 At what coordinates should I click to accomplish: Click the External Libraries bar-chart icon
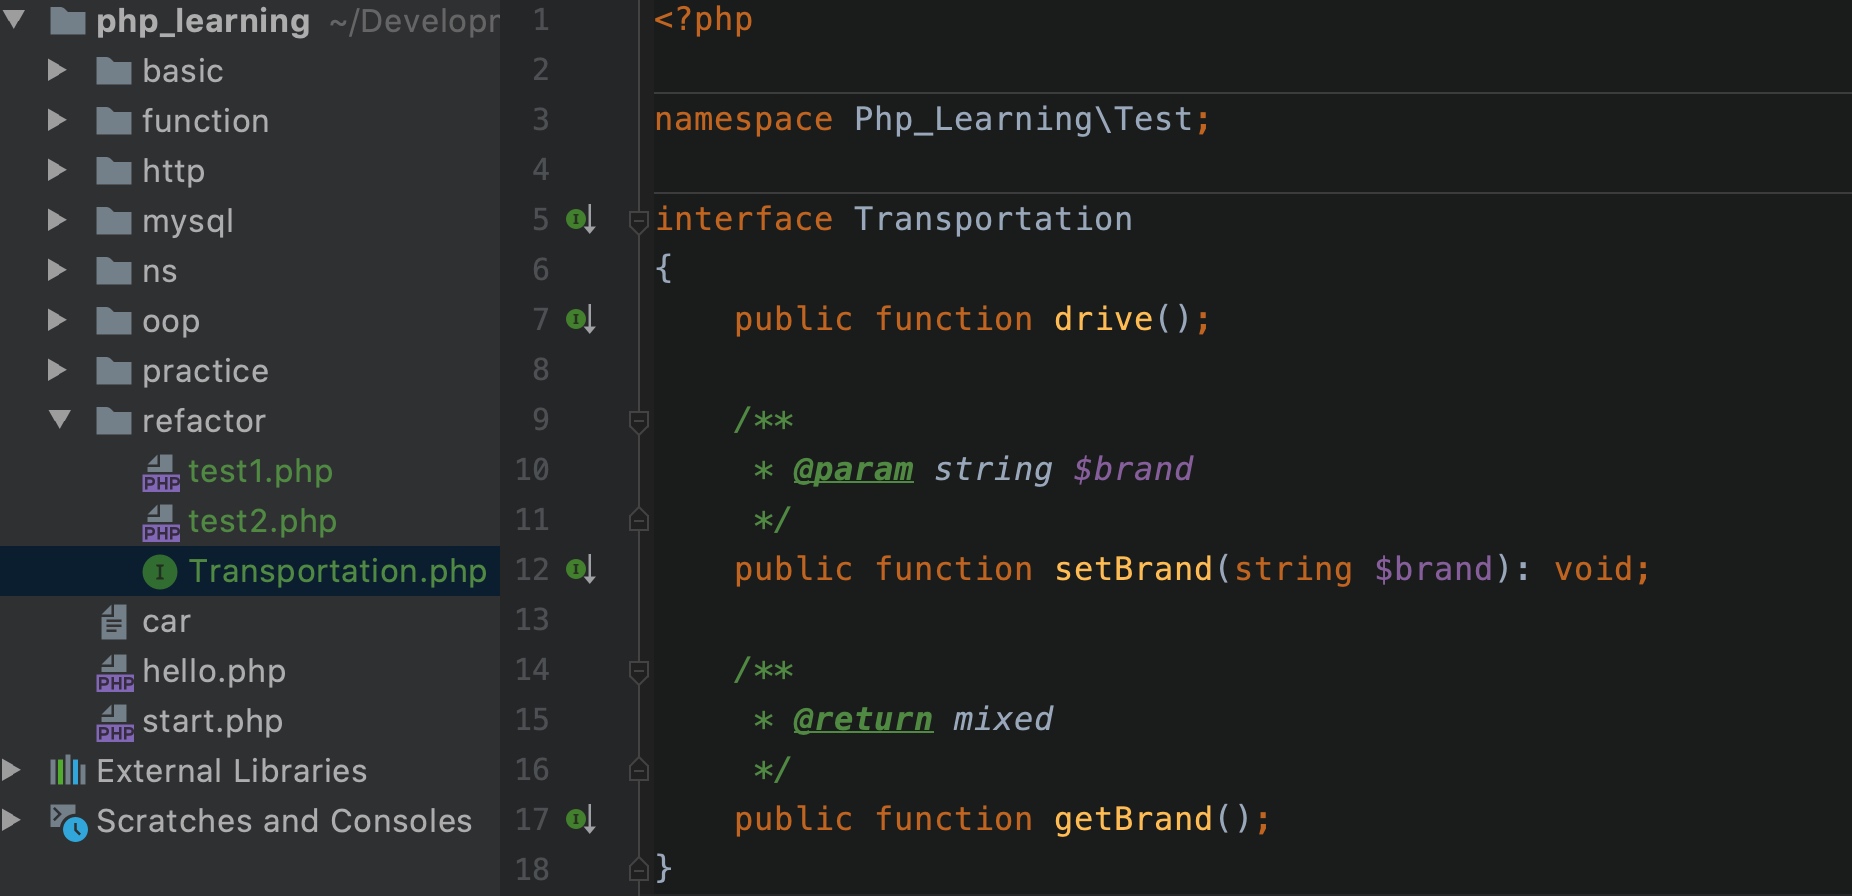[67, 770]
